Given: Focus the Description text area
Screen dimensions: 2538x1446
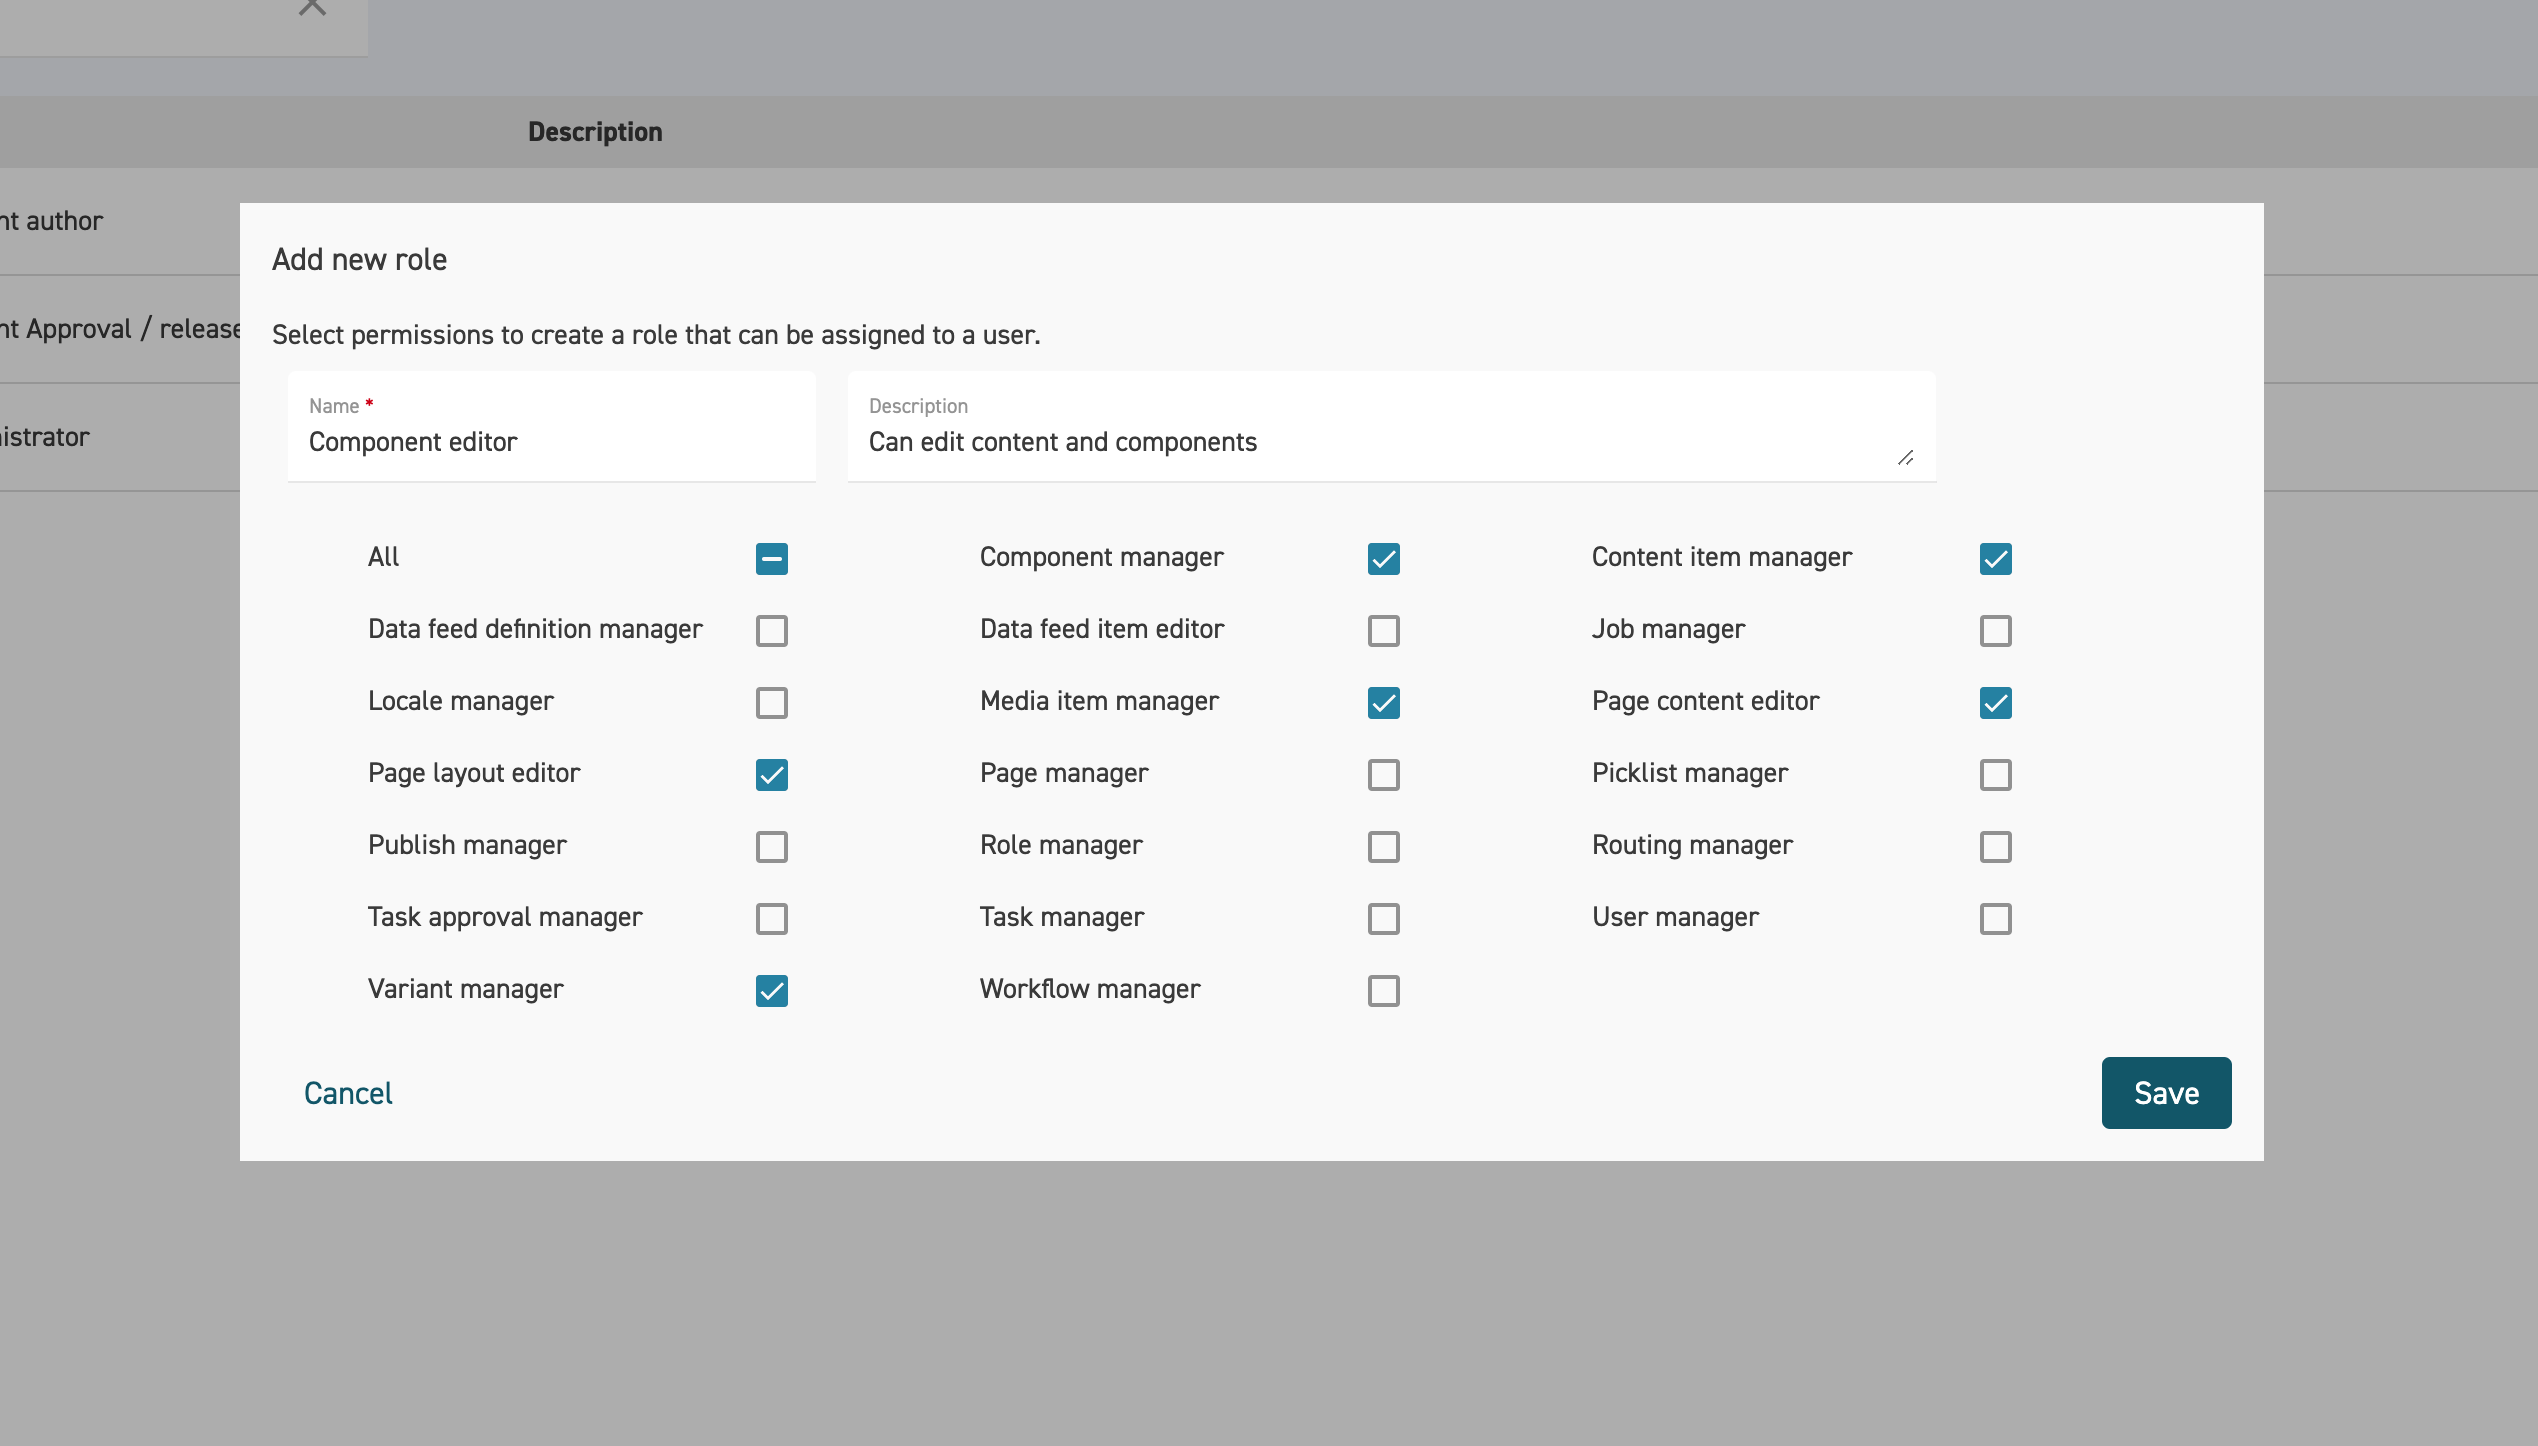Looking at the screenshot, I should click(1391, 427).
